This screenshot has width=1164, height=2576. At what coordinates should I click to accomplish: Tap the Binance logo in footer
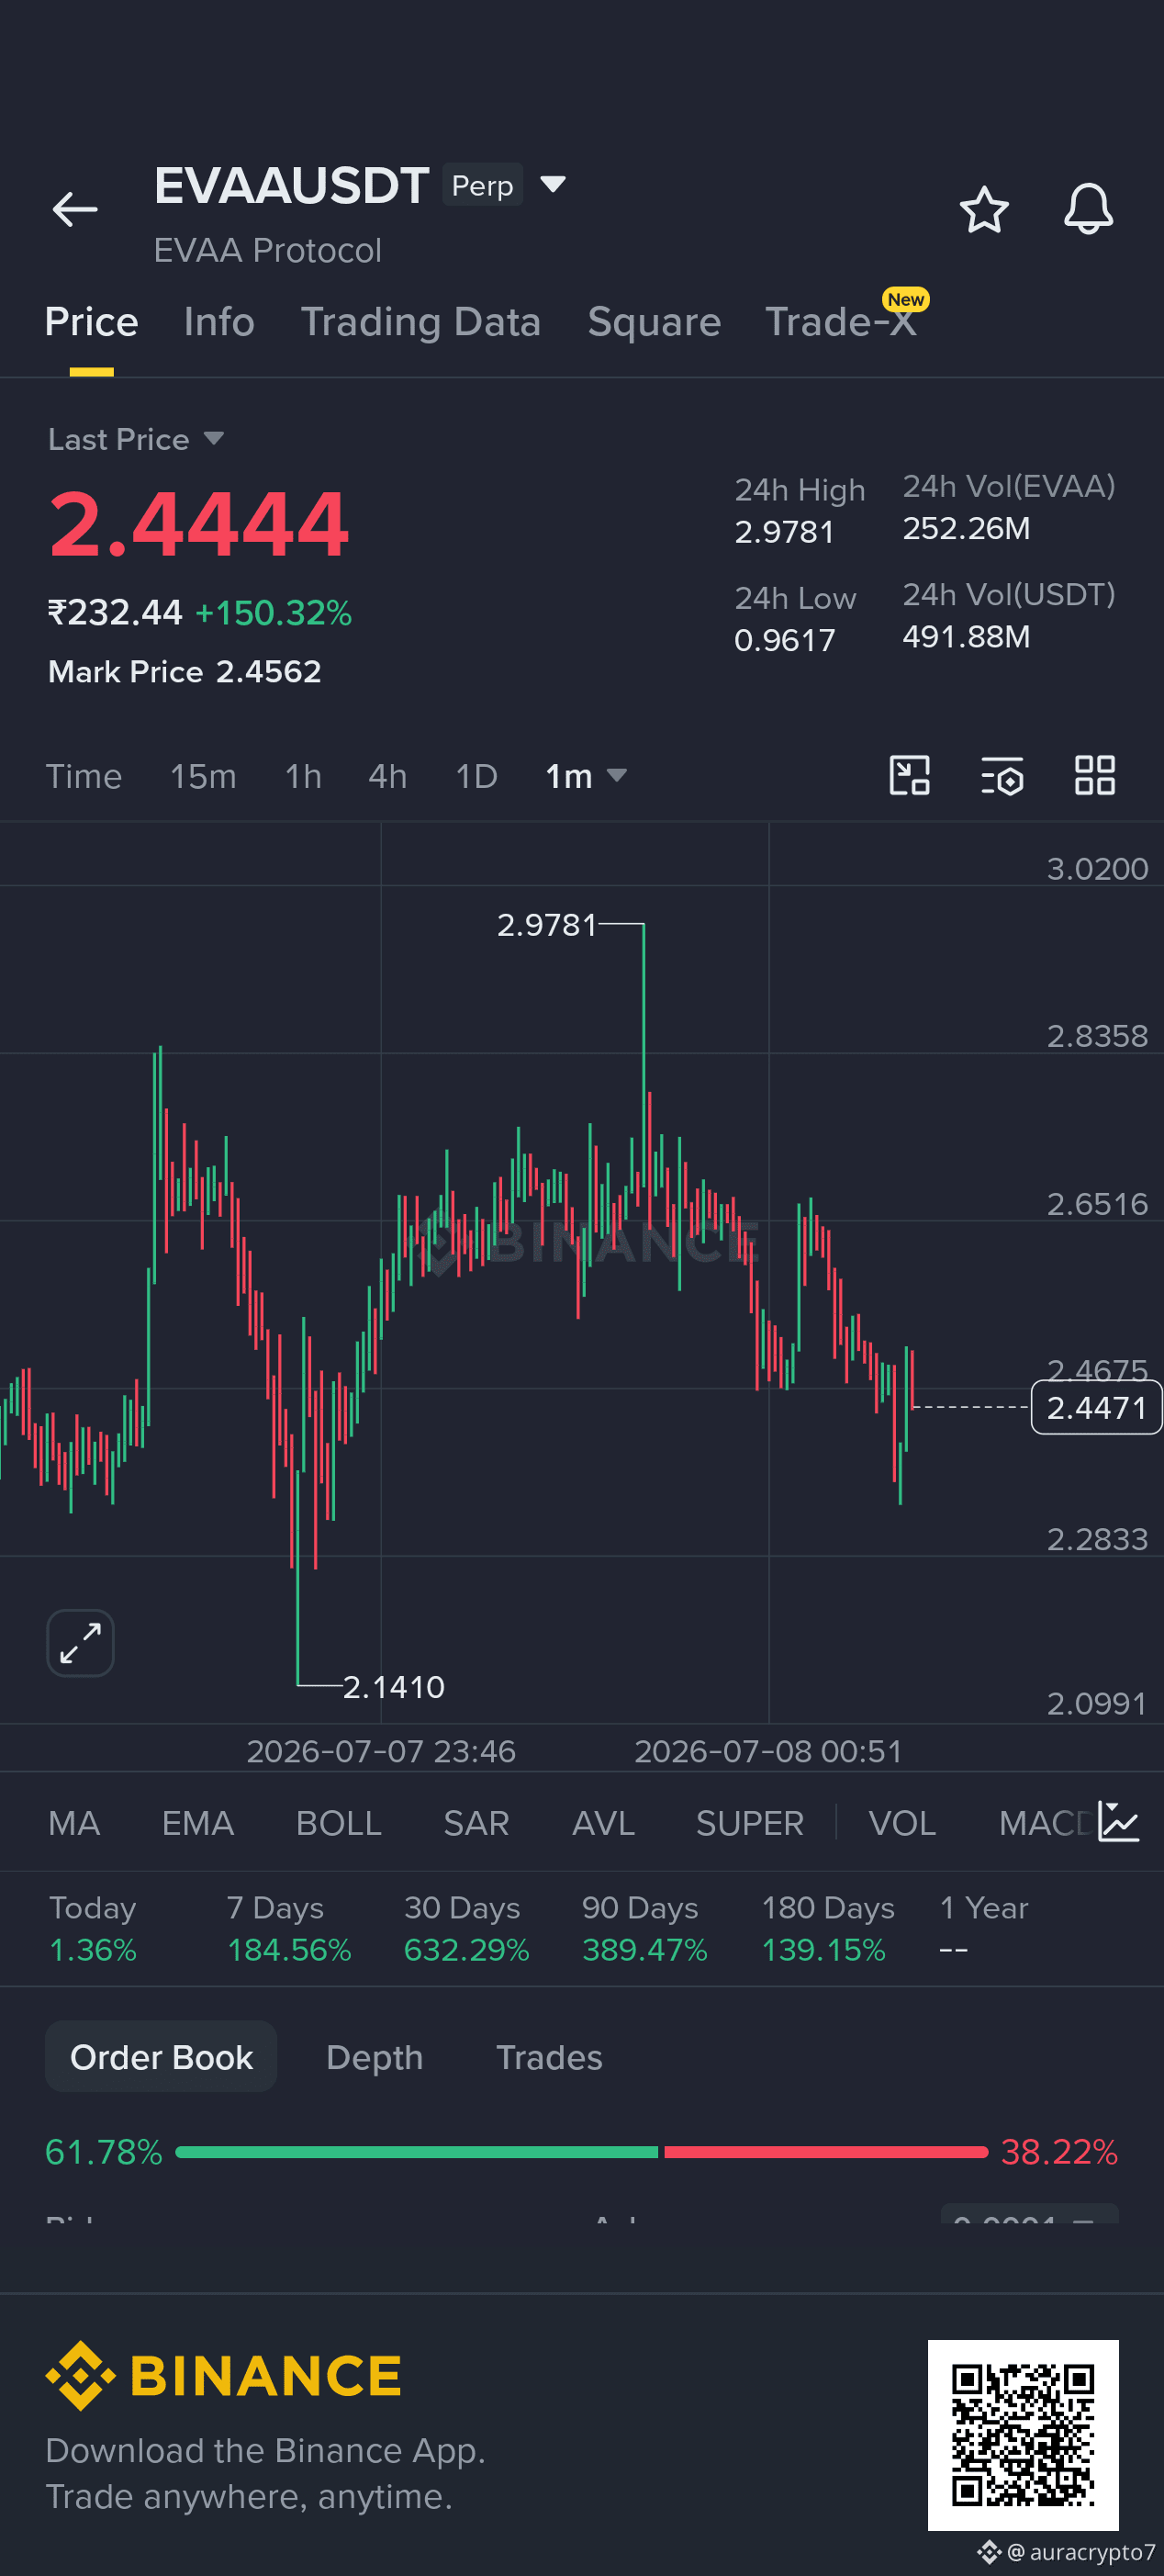pyautogui.click(x=223, y=2375)
